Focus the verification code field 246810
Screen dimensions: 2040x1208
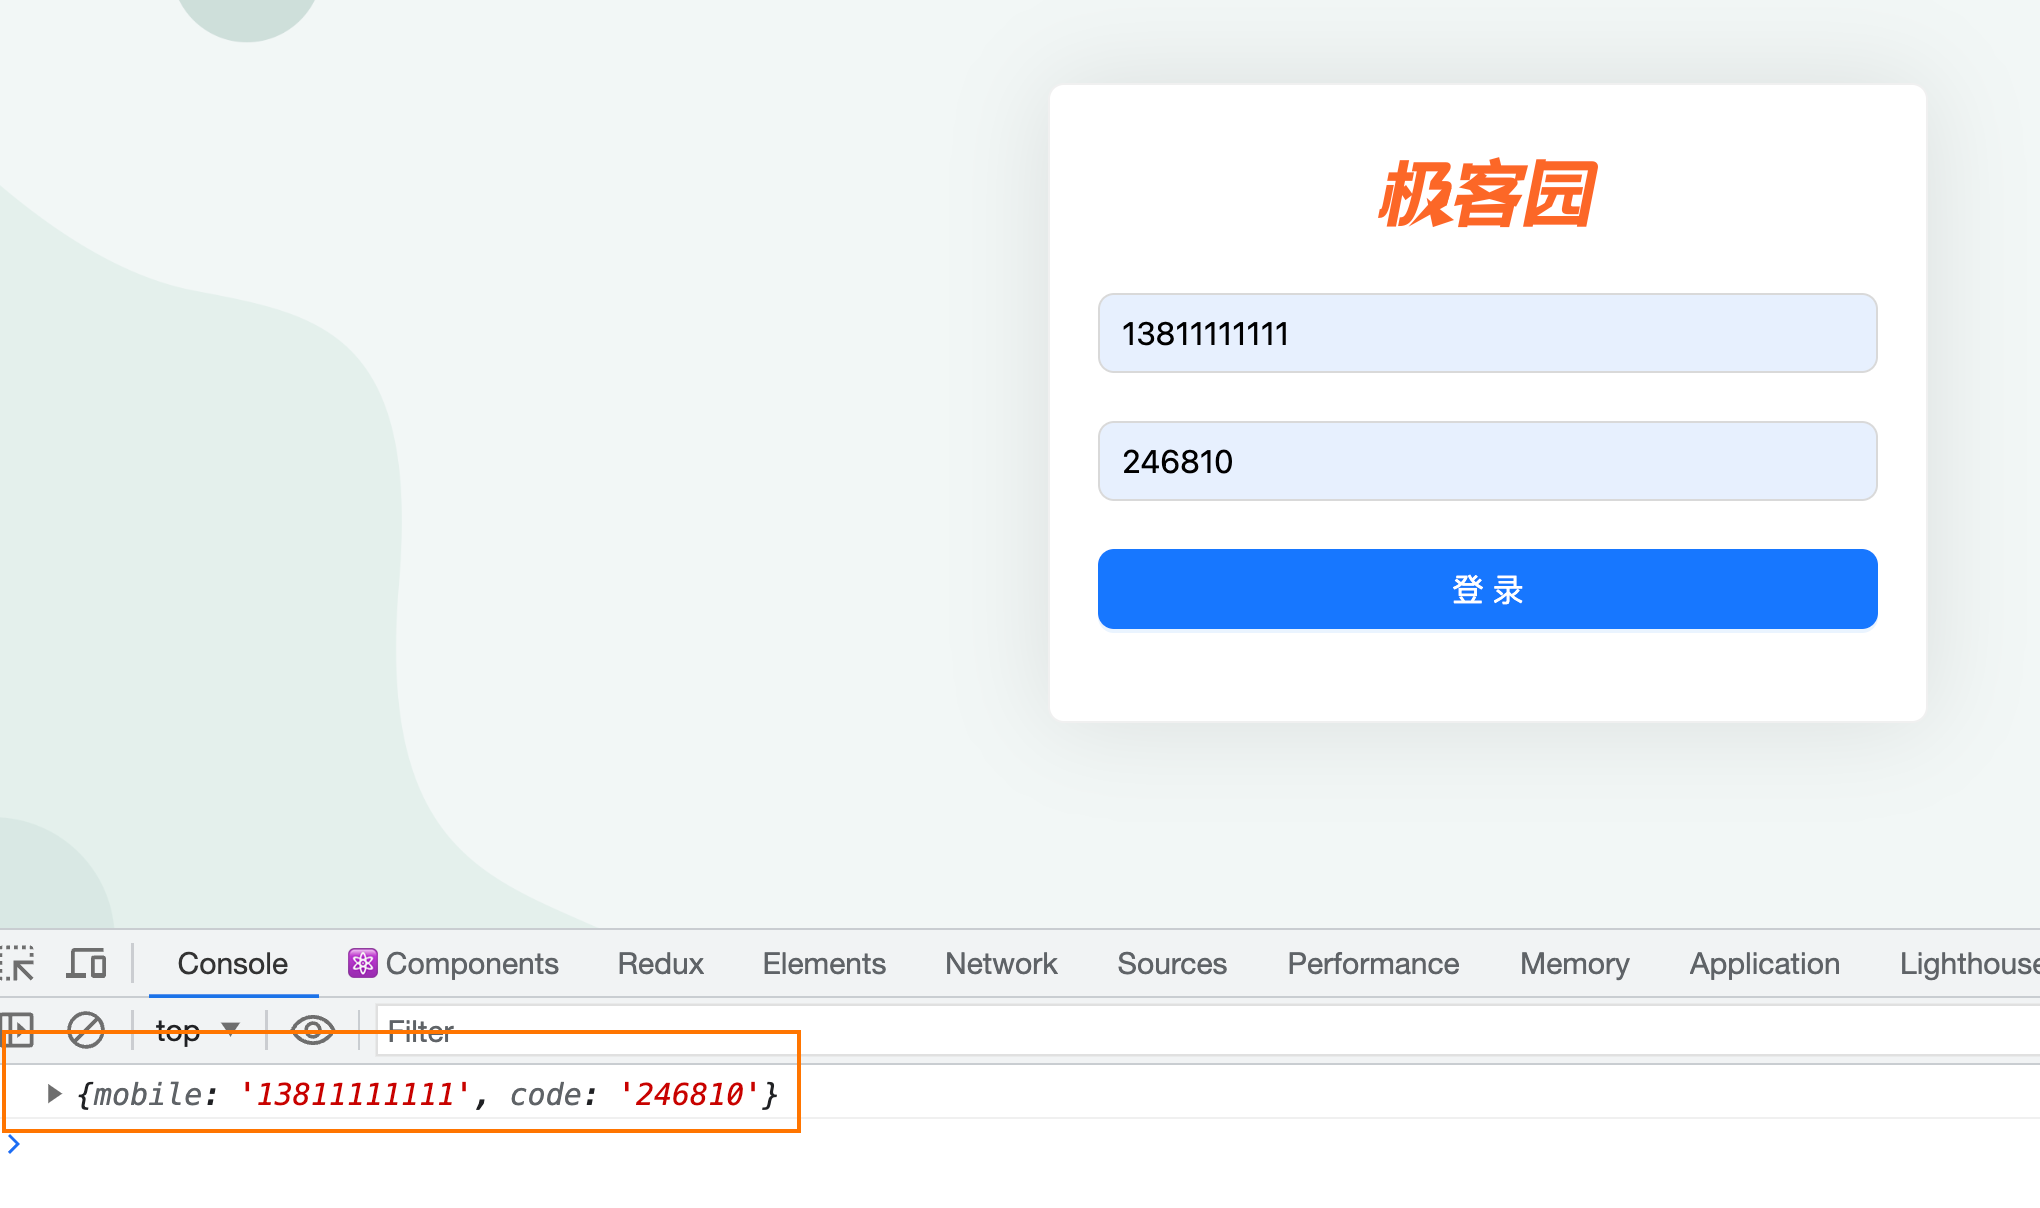1487,461
